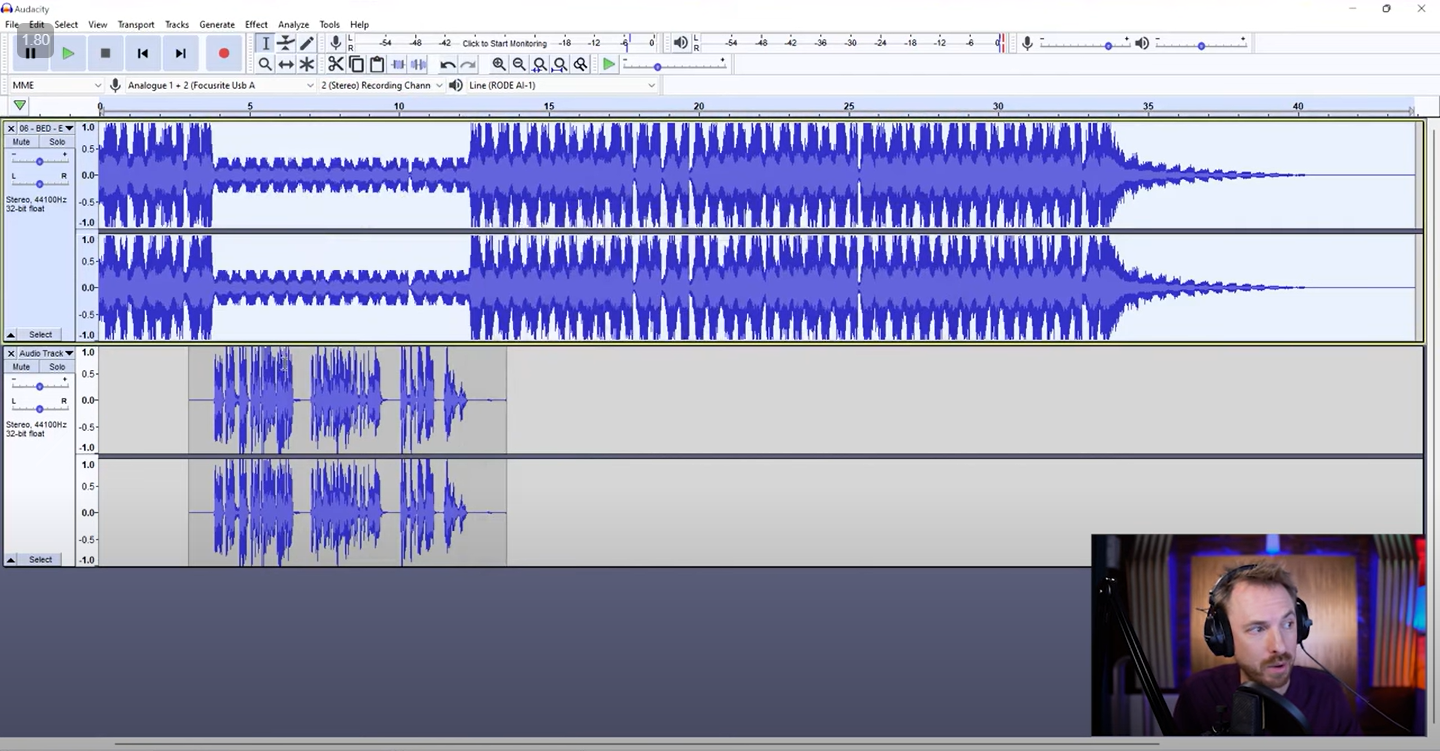Click Click to Start Monitoring meter
The width and height of the screenshot is (1440, 751).
pyautogui.click(x=504, y=43)
